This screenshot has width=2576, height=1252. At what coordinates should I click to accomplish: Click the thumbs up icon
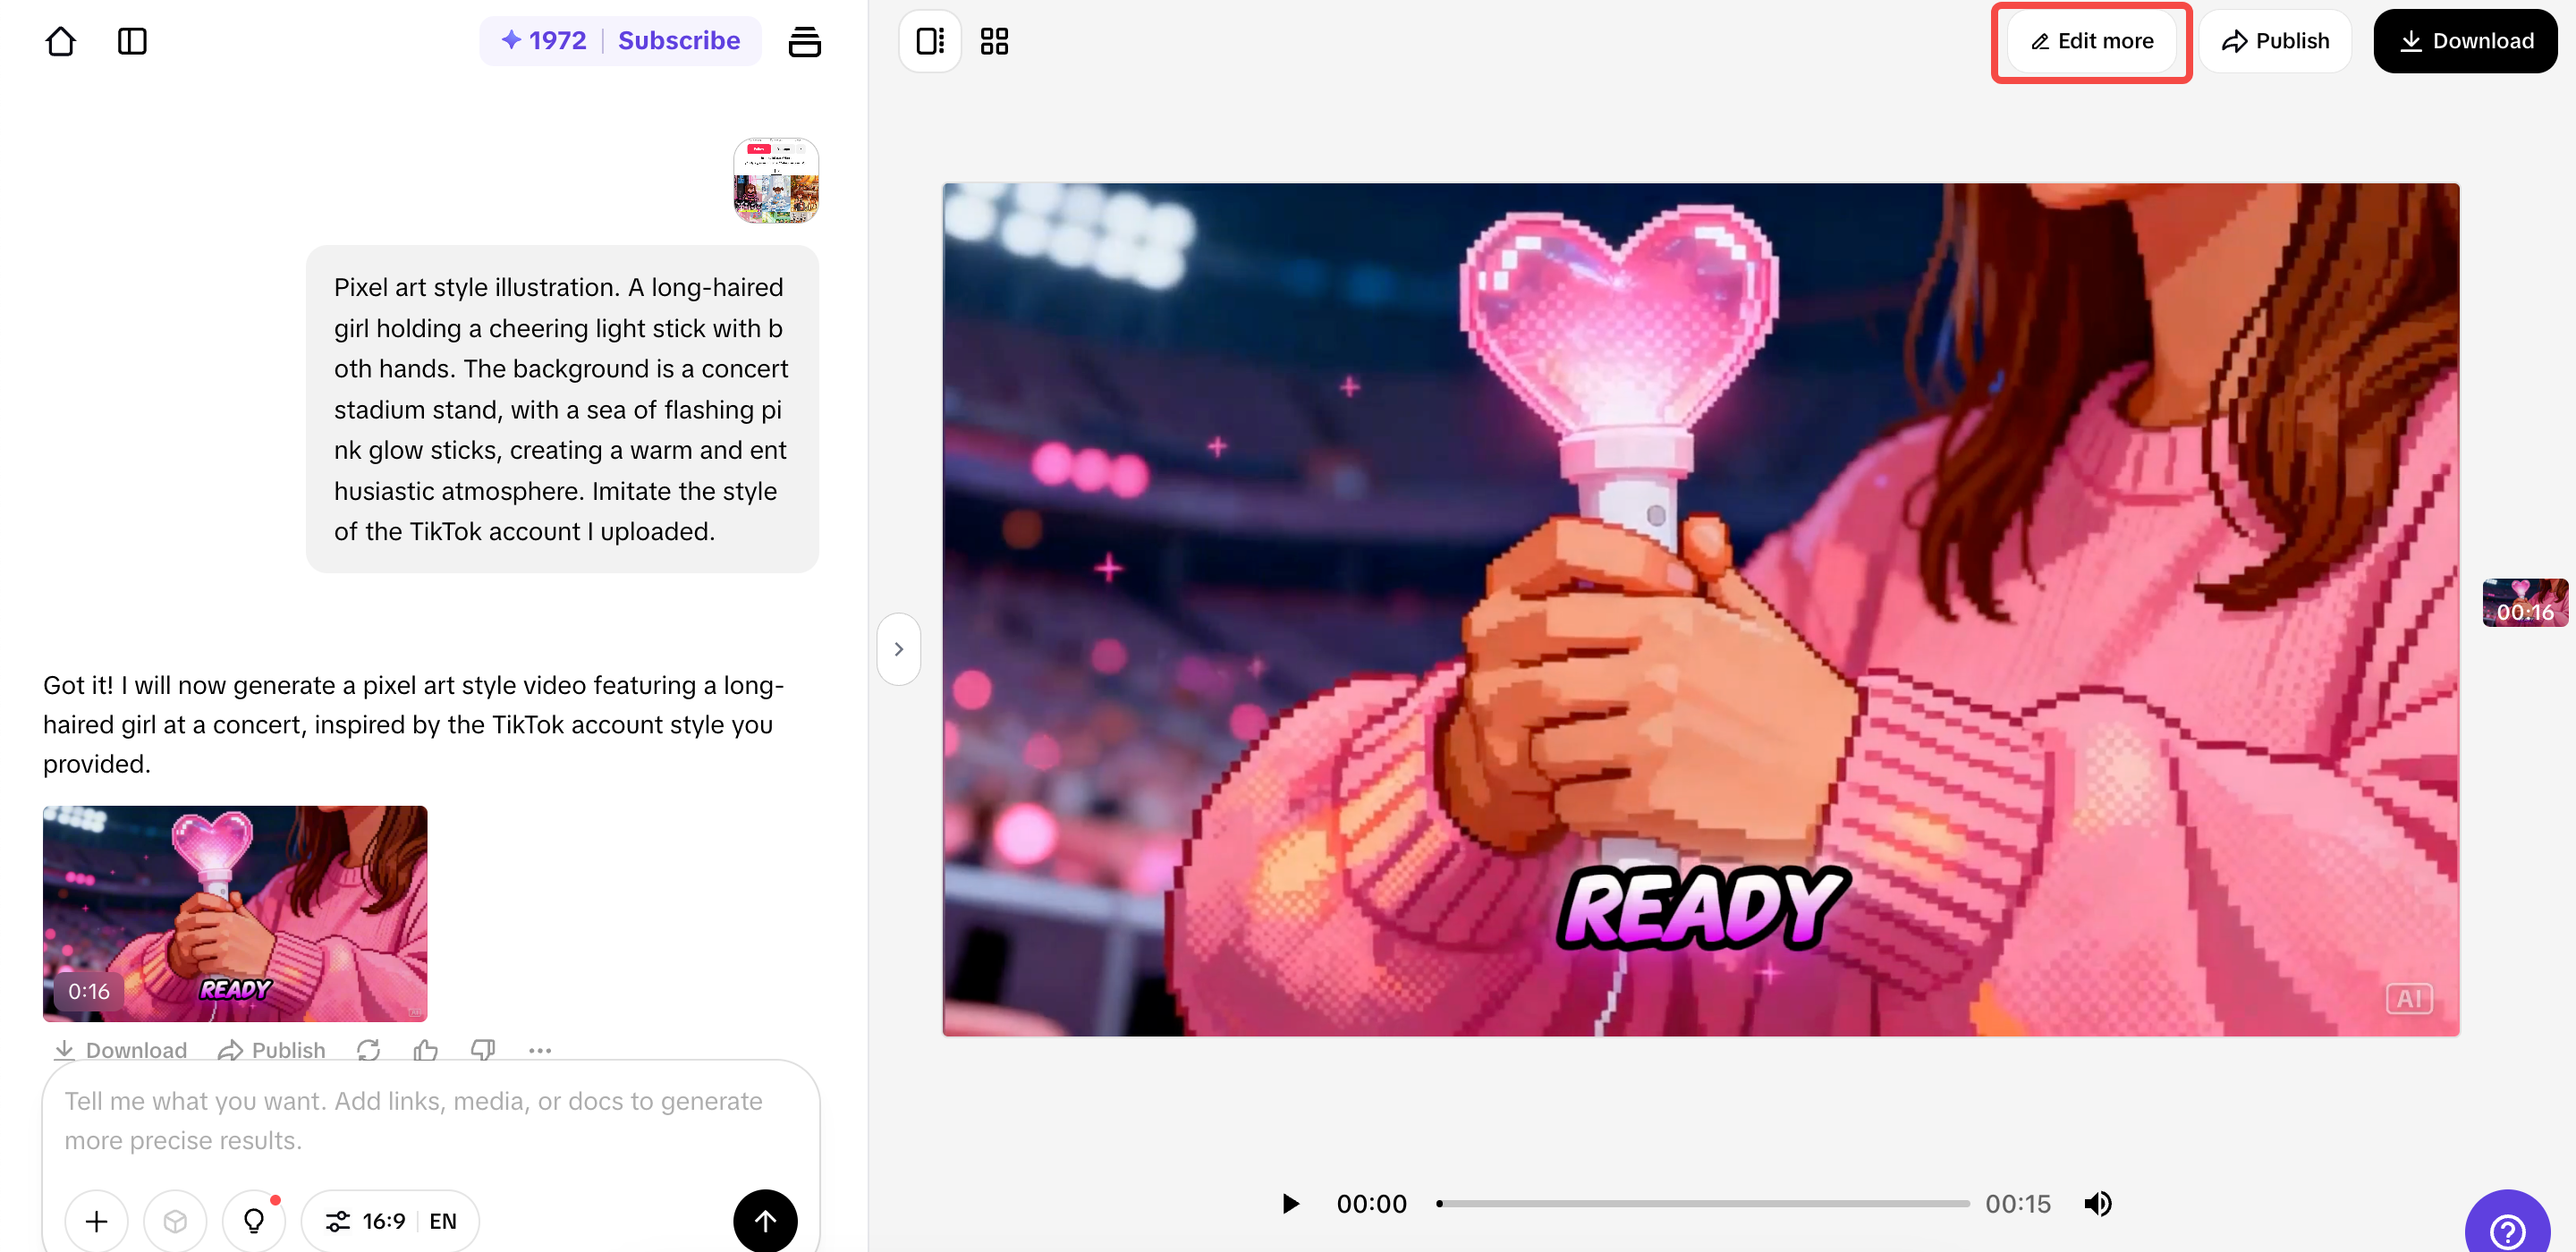(426, 1049)
